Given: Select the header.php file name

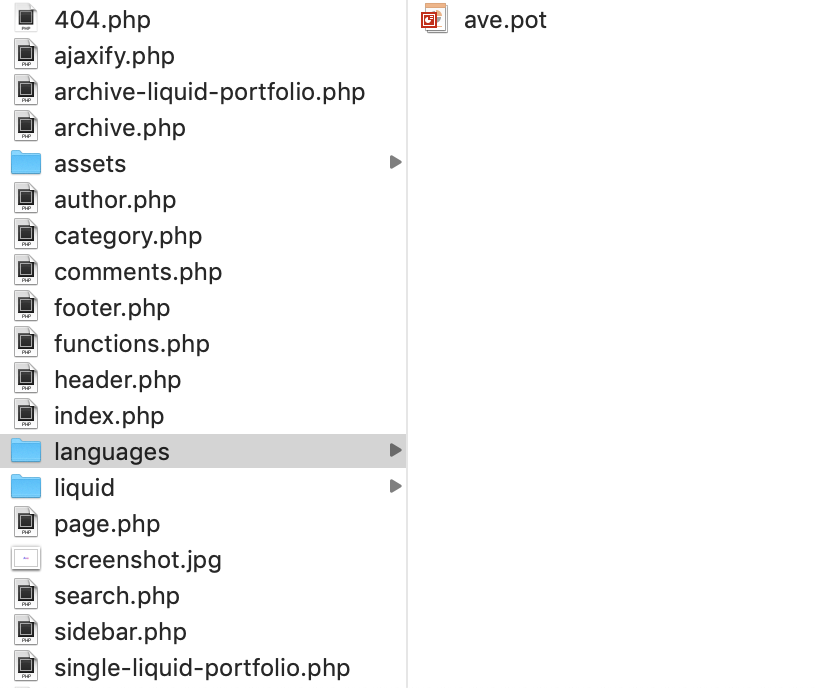Looking at the screenshot, I should [118, 380].
